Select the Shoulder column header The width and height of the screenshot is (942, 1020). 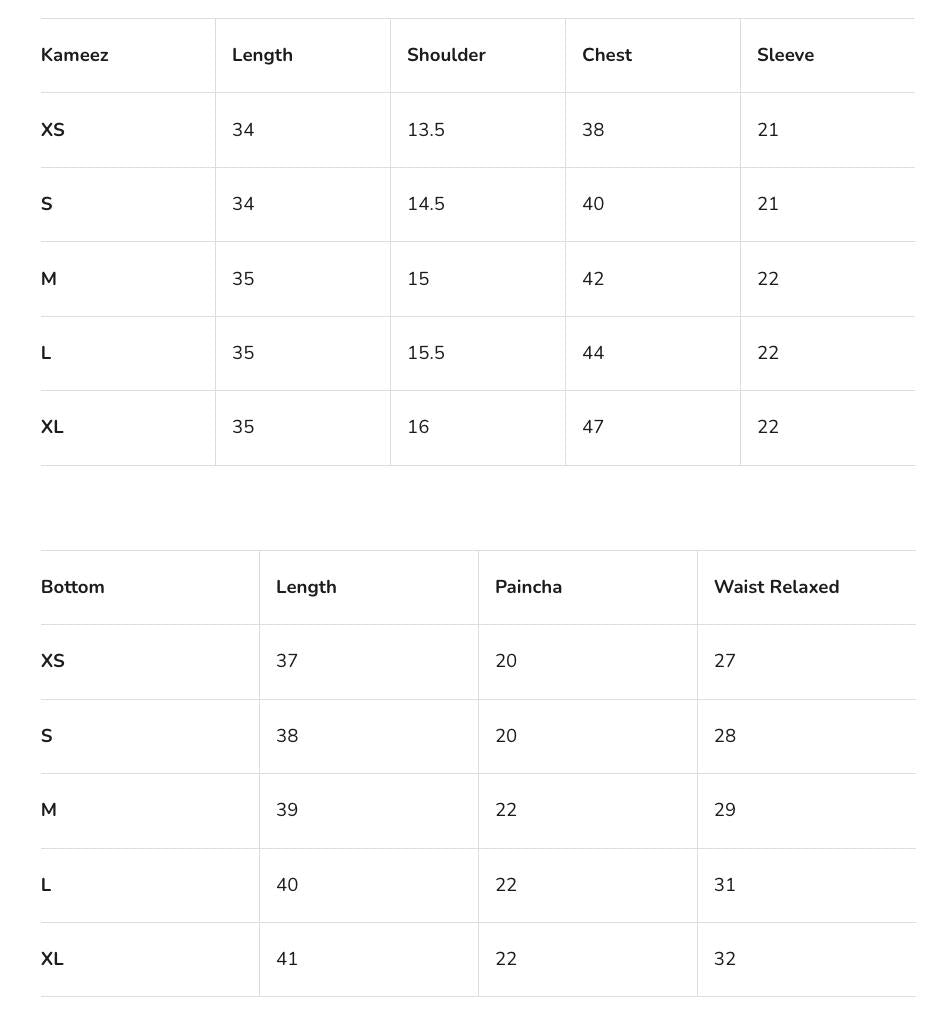tap(446, 55)
